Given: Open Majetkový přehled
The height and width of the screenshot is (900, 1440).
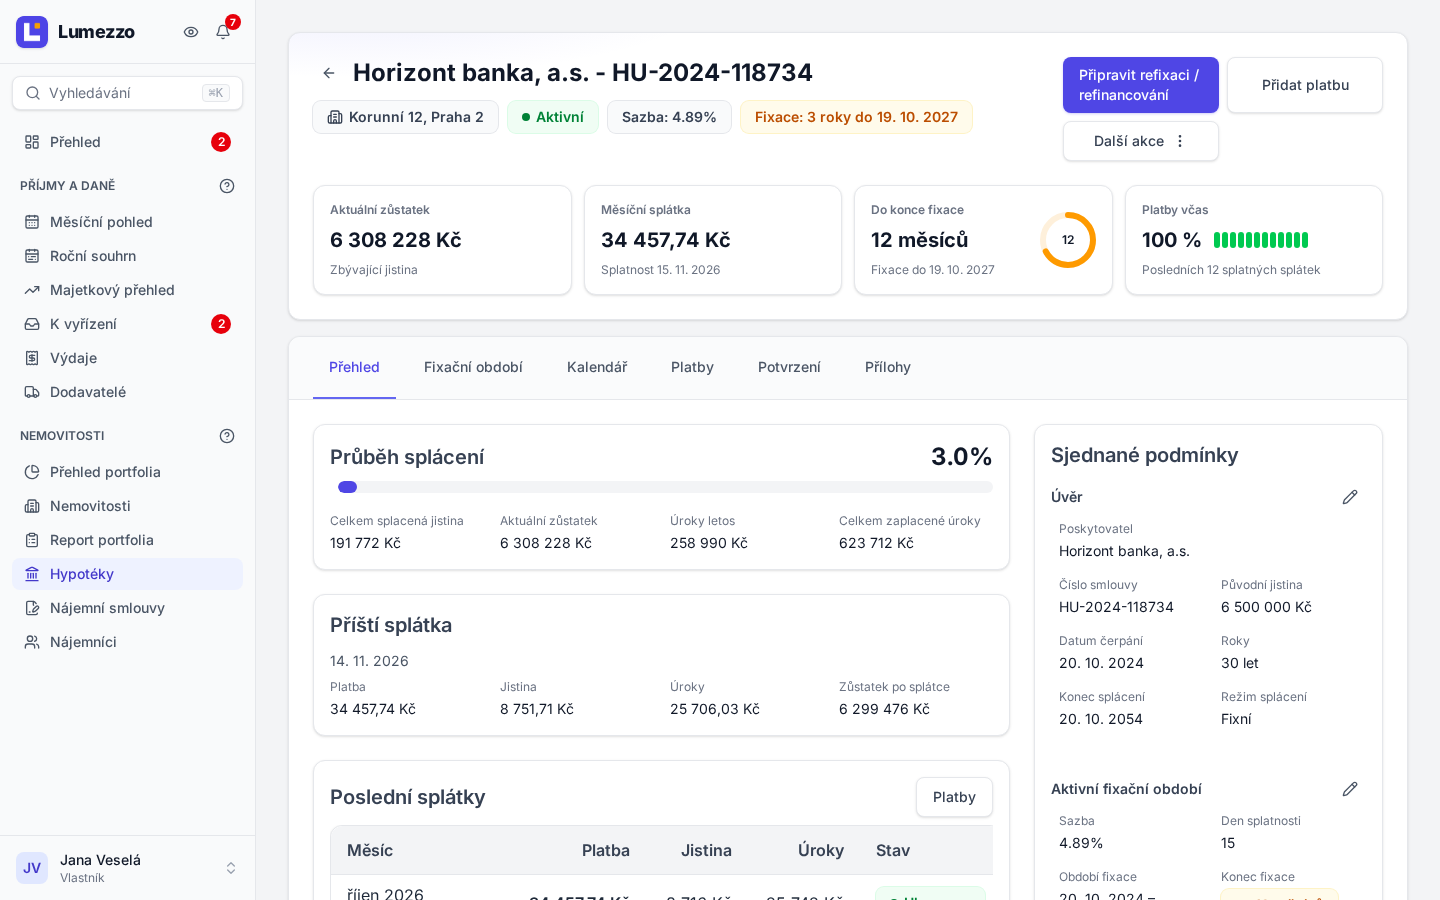Looking at the screenshot, I should pyautogui.click(x=127, y=290).
